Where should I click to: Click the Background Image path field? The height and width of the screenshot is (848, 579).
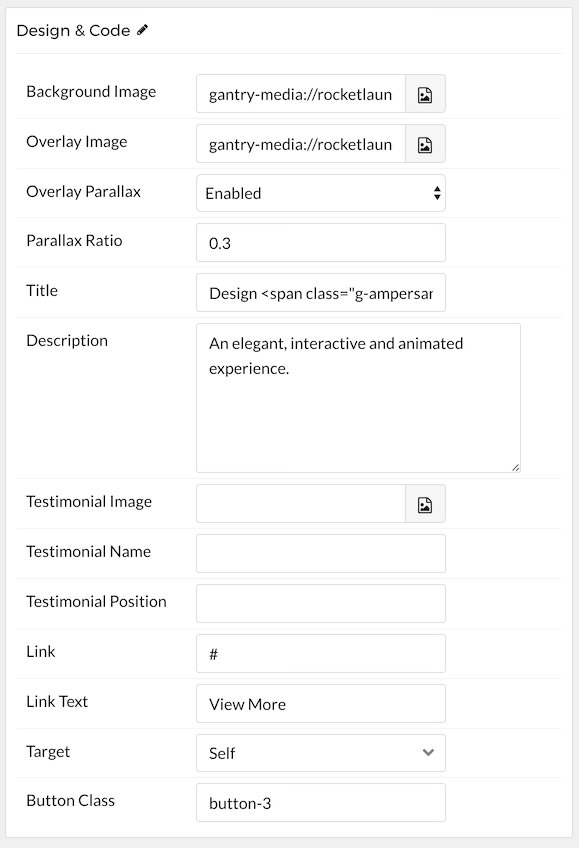301,94
